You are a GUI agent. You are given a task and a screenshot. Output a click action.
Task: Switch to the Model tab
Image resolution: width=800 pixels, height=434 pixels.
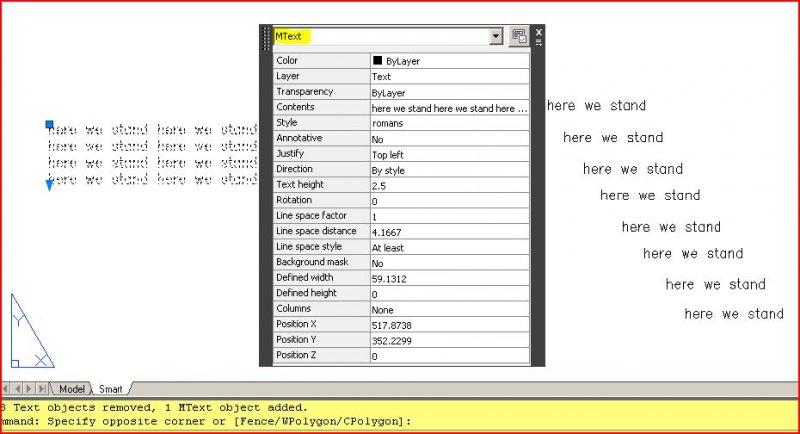[x=72, y=389]
